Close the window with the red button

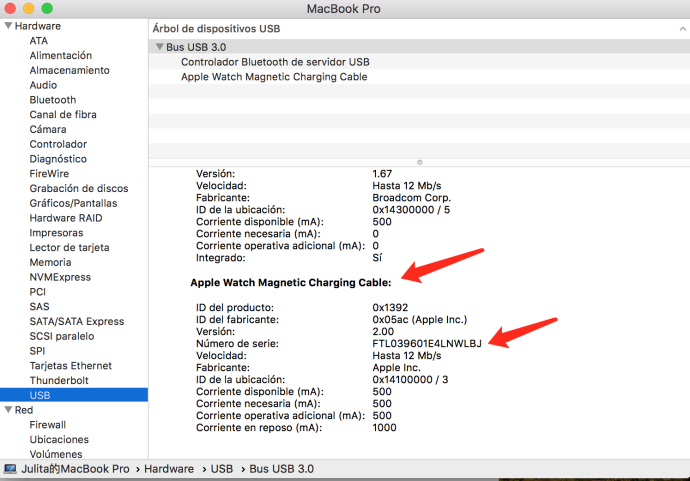click(x=10, y=8)
